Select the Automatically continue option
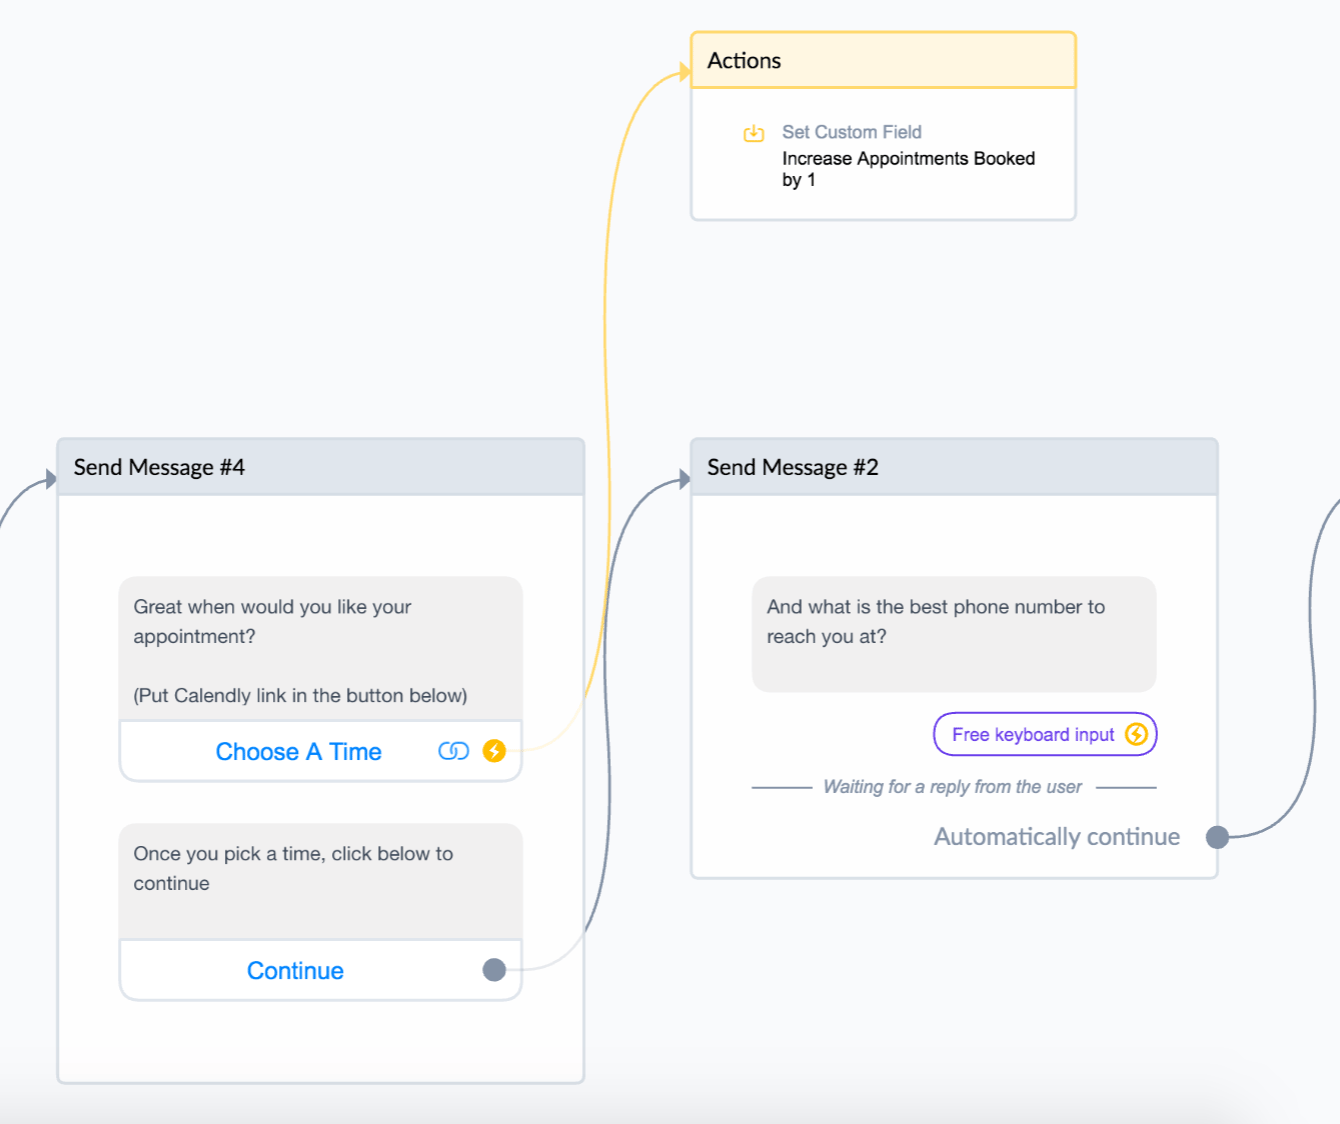The image size is (1340, 1124). pyautogui.click(x=1056, y=837)
